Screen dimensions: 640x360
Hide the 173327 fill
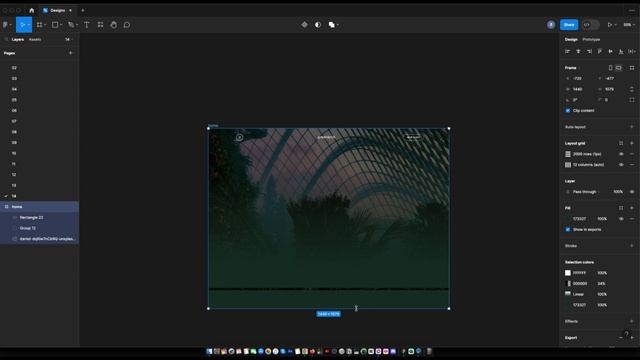pos(621,219)
